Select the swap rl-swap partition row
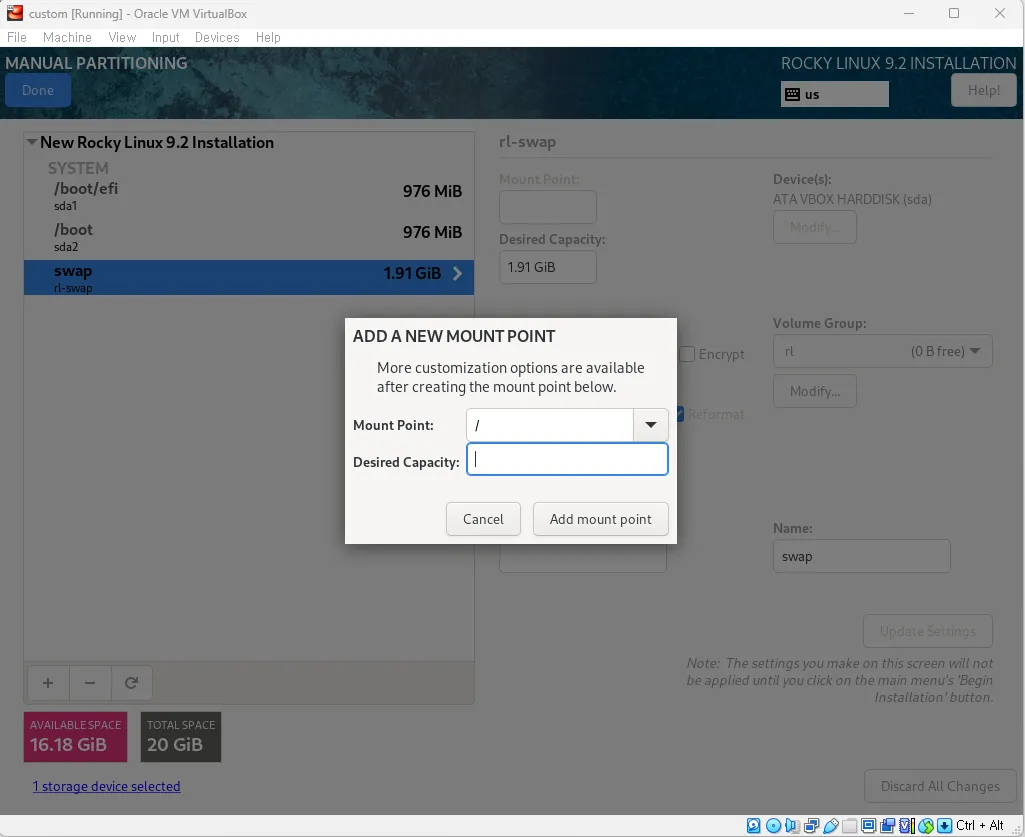Viewport: 1025px width, 837px height. click(249, 277)
